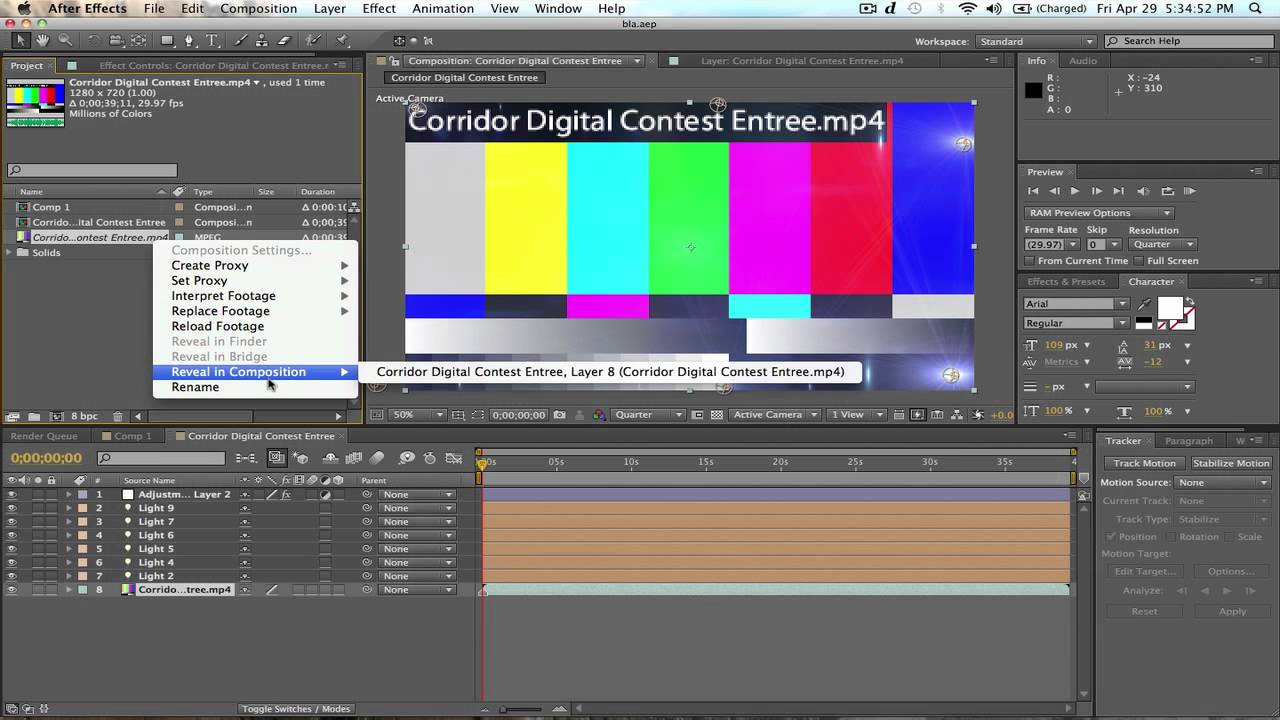This screenshot has height=720, width=1280.
Task: Enable Full Screen checkbox in Preview
Action: point(1139,261)
